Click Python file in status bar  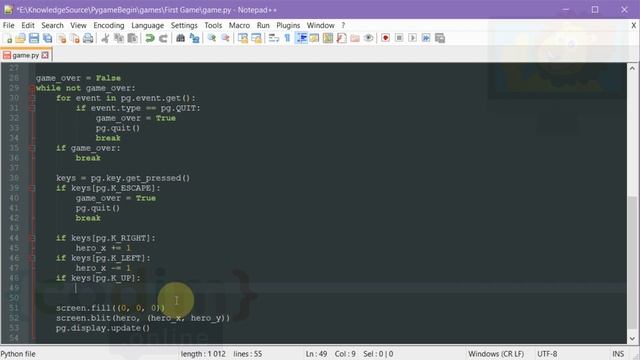18,354
